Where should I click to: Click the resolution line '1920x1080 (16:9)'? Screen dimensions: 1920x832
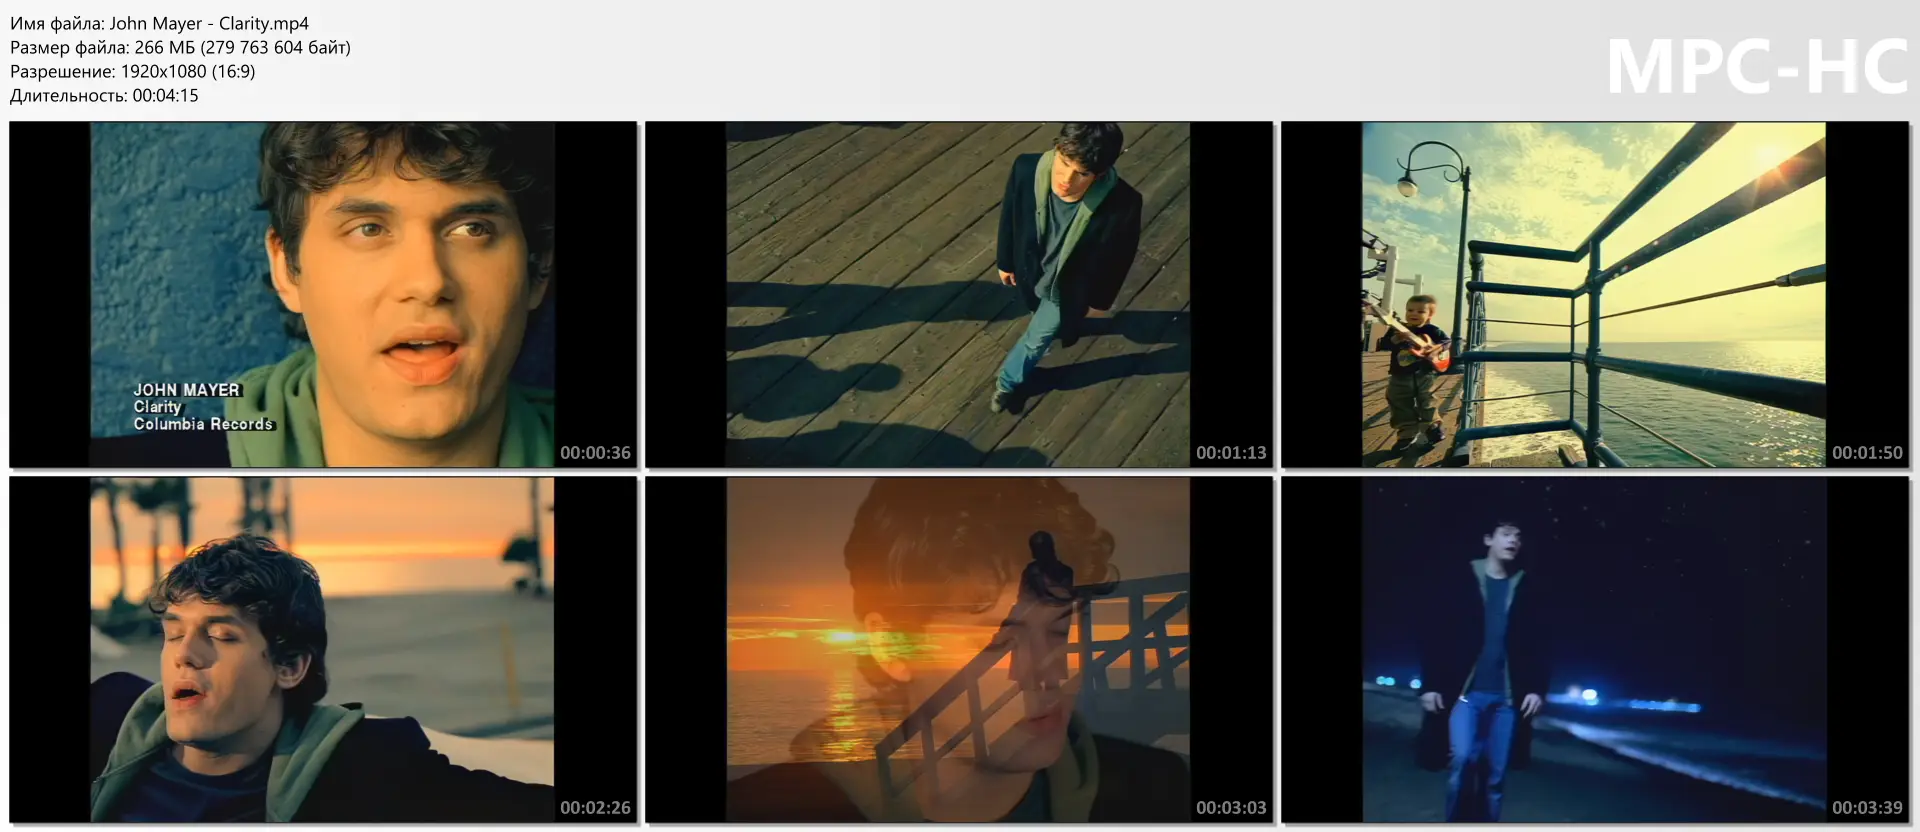click(x=133, y=71)
